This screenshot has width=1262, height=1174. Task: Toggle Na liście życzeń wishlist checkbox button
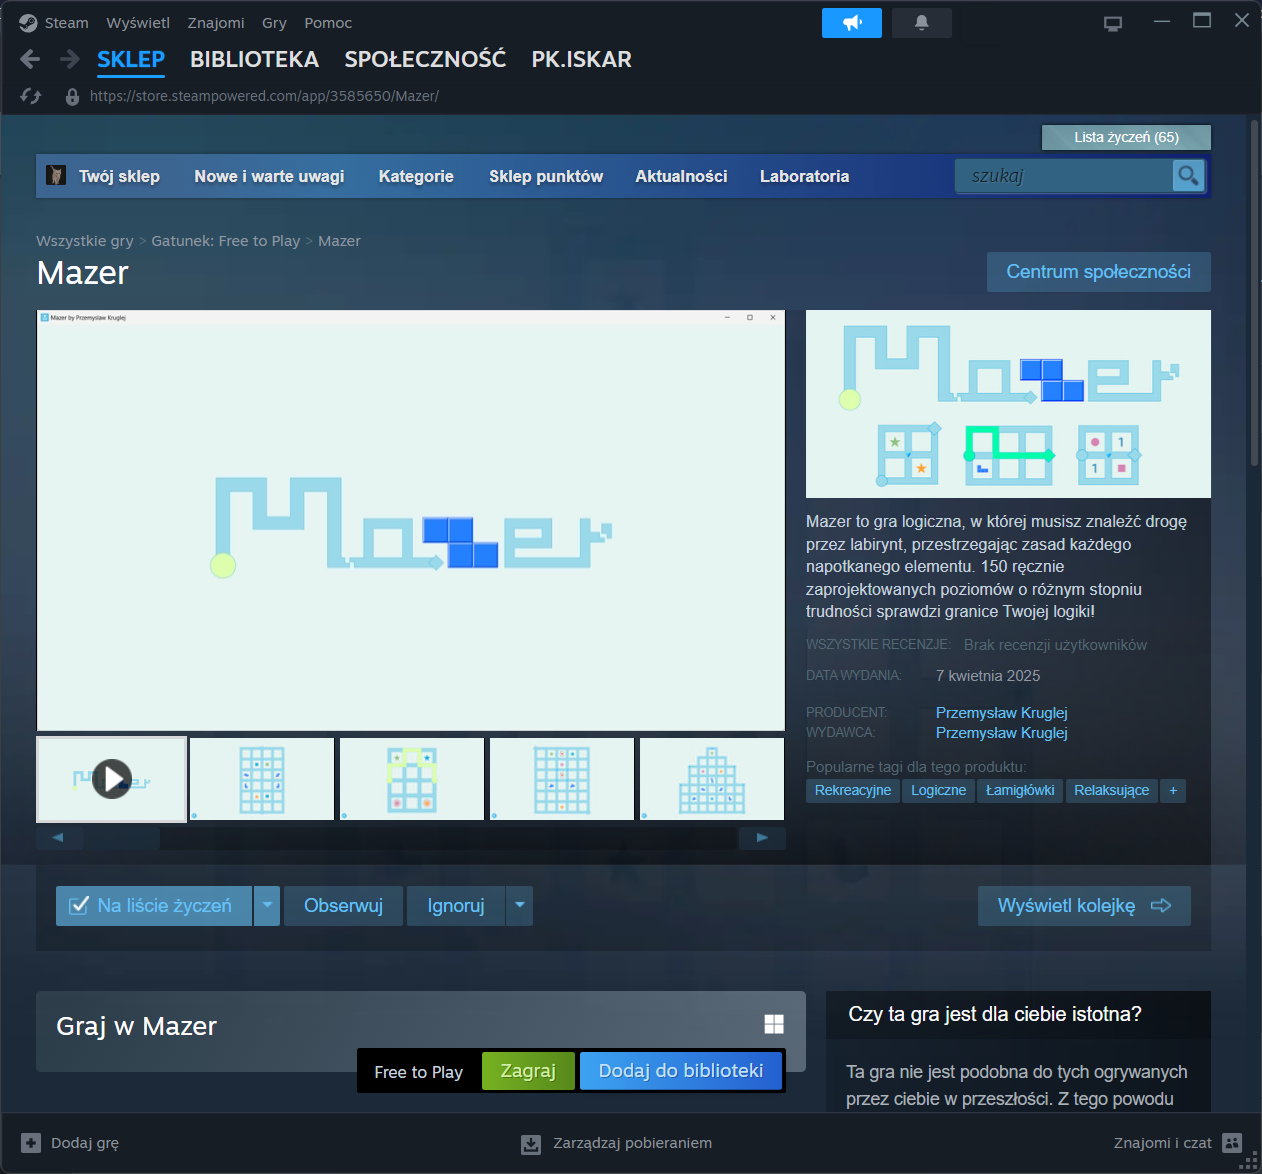[154, 906]
